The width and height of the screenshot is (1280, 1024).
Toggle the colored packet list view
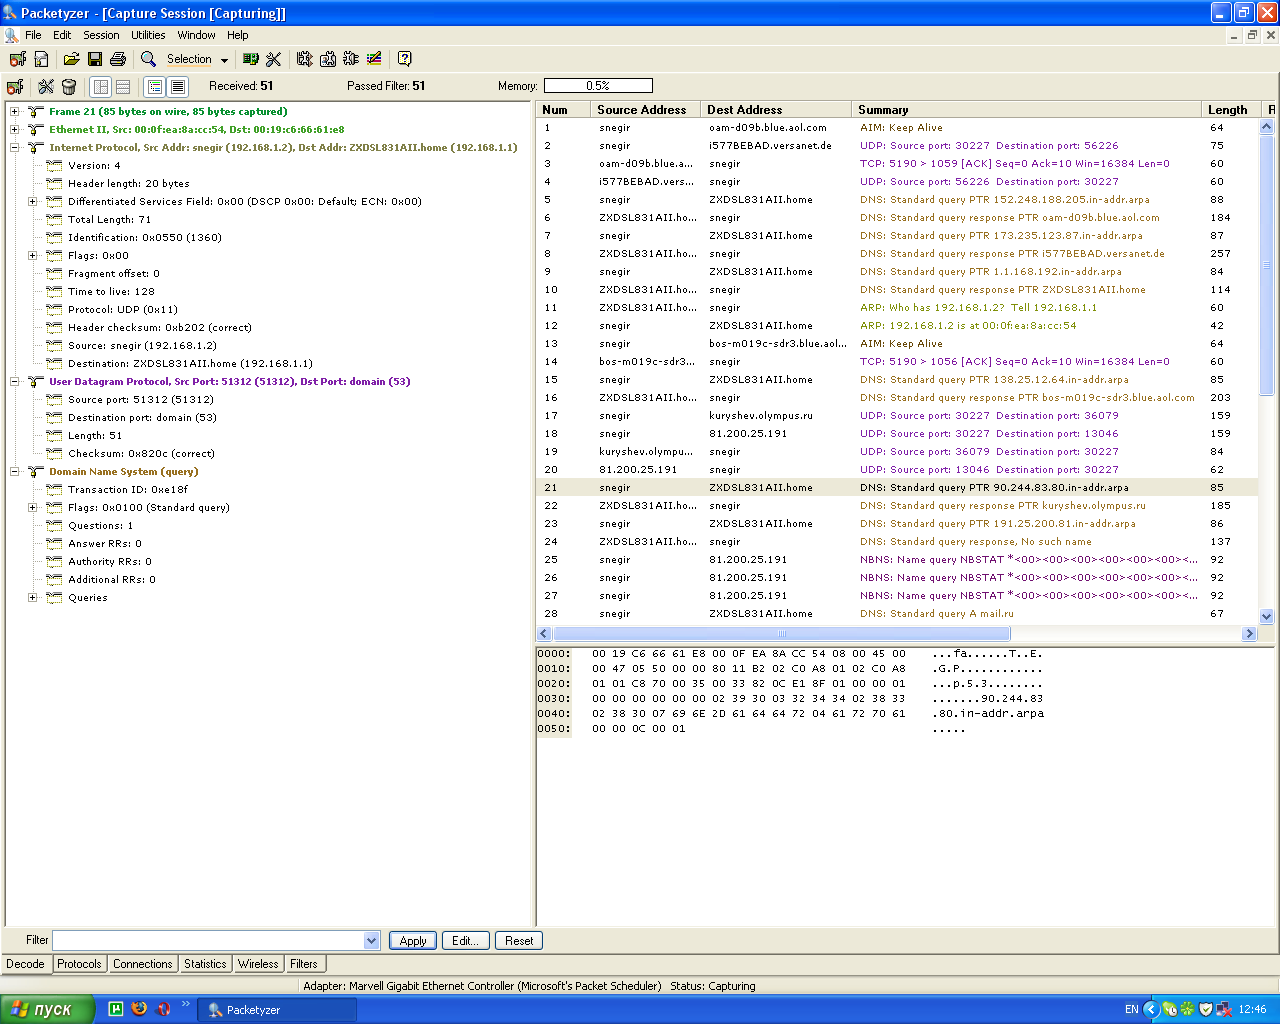point(154,87)
